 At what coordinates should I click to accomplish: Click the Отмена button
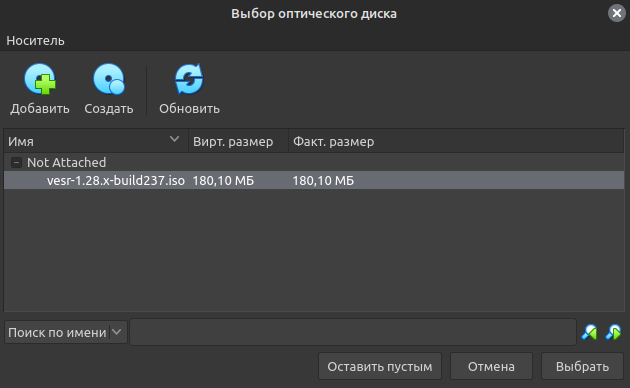point(491,366)
